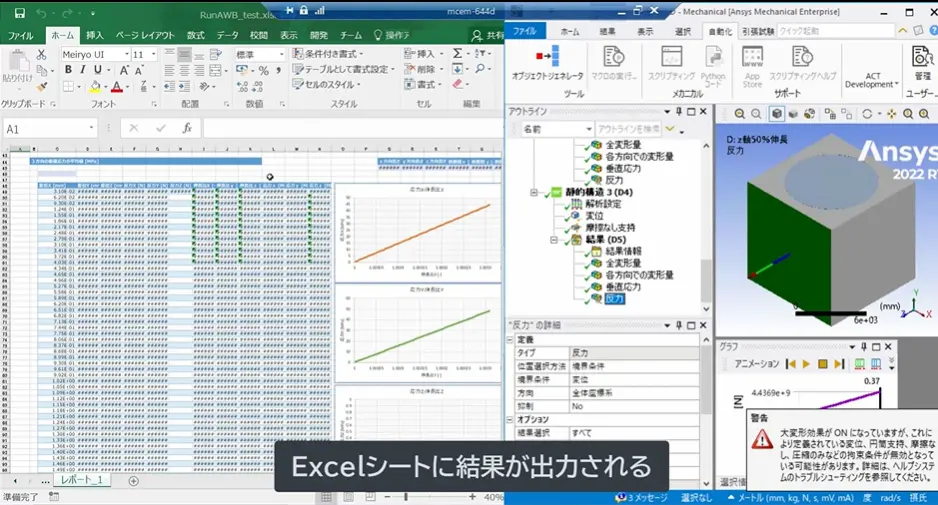Click the Format Painter brush in Excel

pyautogui.click(x=41, y=87)
